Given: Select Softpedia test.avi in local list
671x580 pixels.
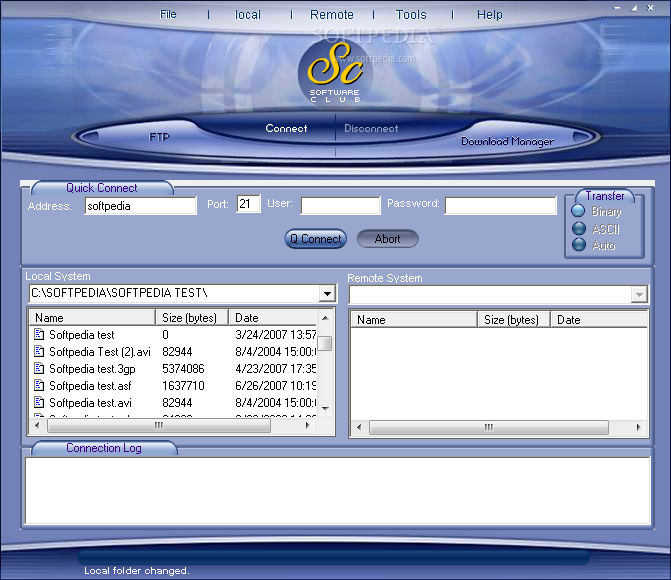Looking at the screenshot, I should [90, 403].
